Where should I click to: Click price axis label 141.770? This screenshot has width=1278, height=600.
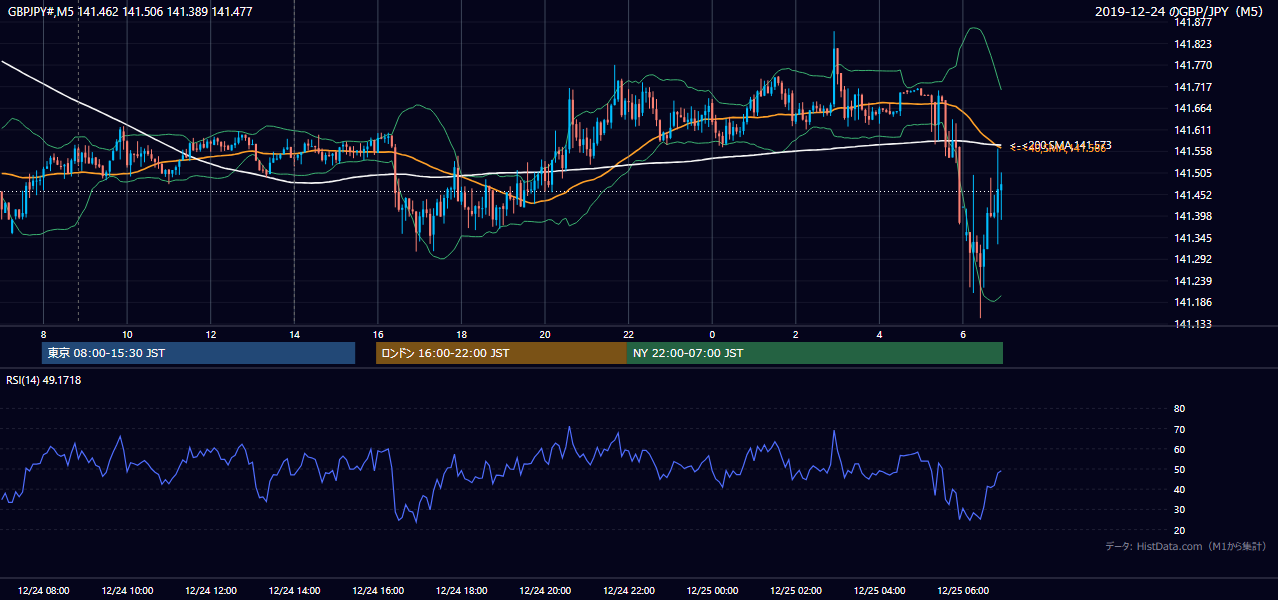(x=1193, y=65)
